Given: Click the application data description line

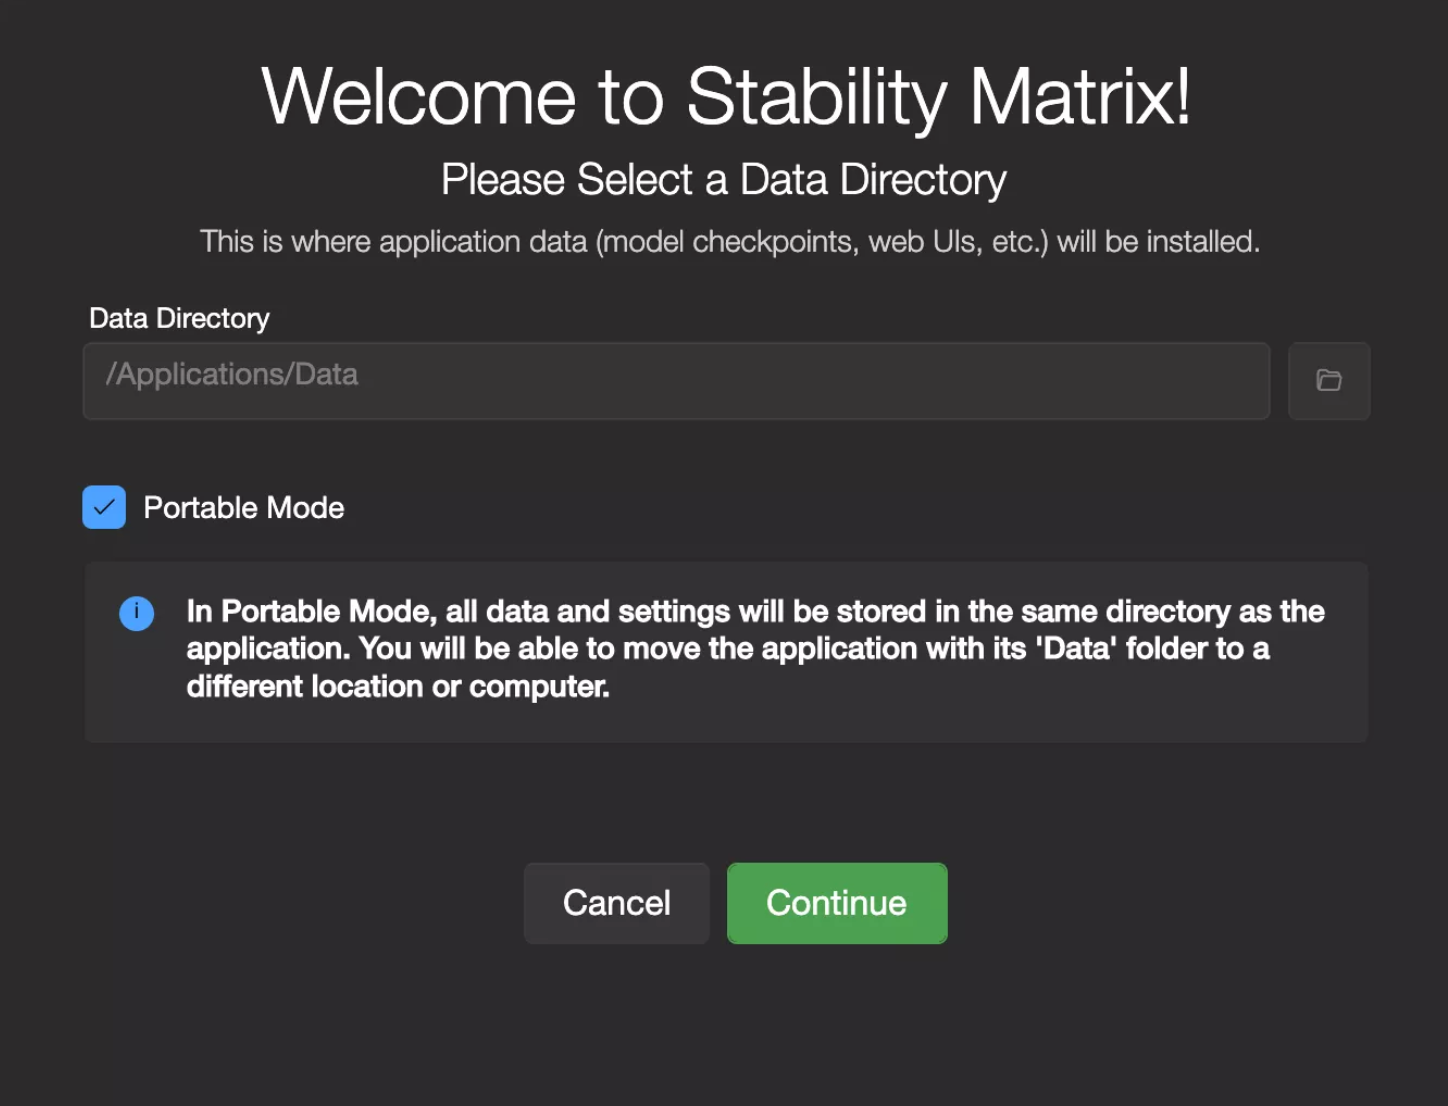Looking at the screenshot, I should click(730, 242).
